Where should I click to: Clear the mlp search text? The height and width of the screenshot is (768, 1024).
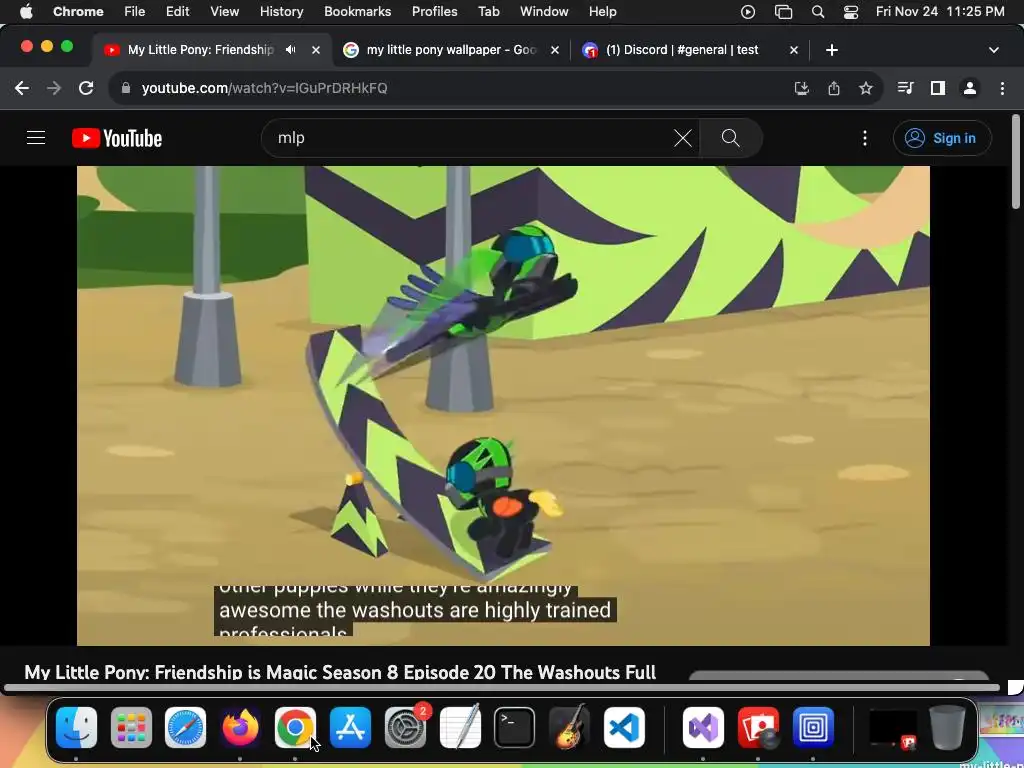tap(682, 138)
